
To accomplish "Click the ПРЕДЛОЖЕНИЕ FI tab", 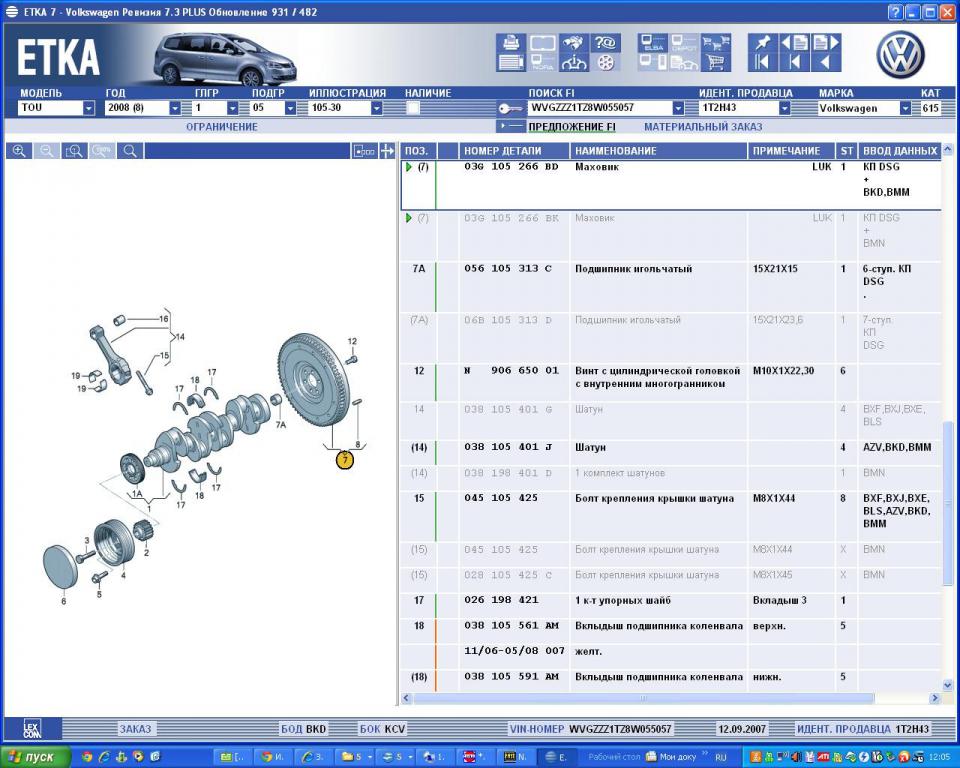I will click(572, 127).
